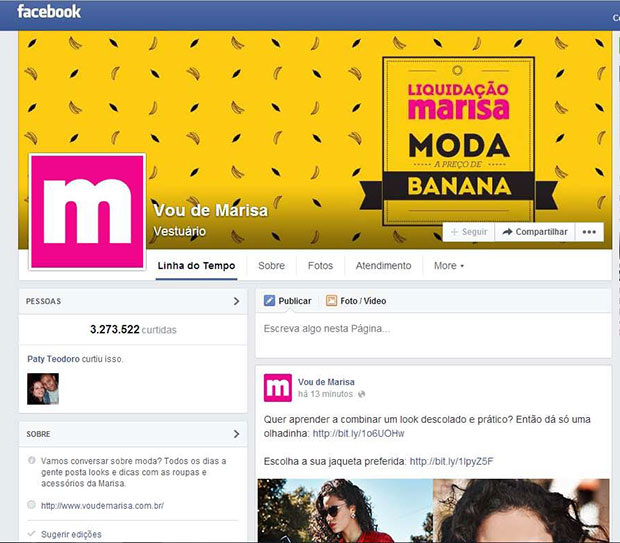Image resolution: width=620 pixels, height=543 pixels.
Task: Select the Foto / Video photo icon
Action: 331,301
